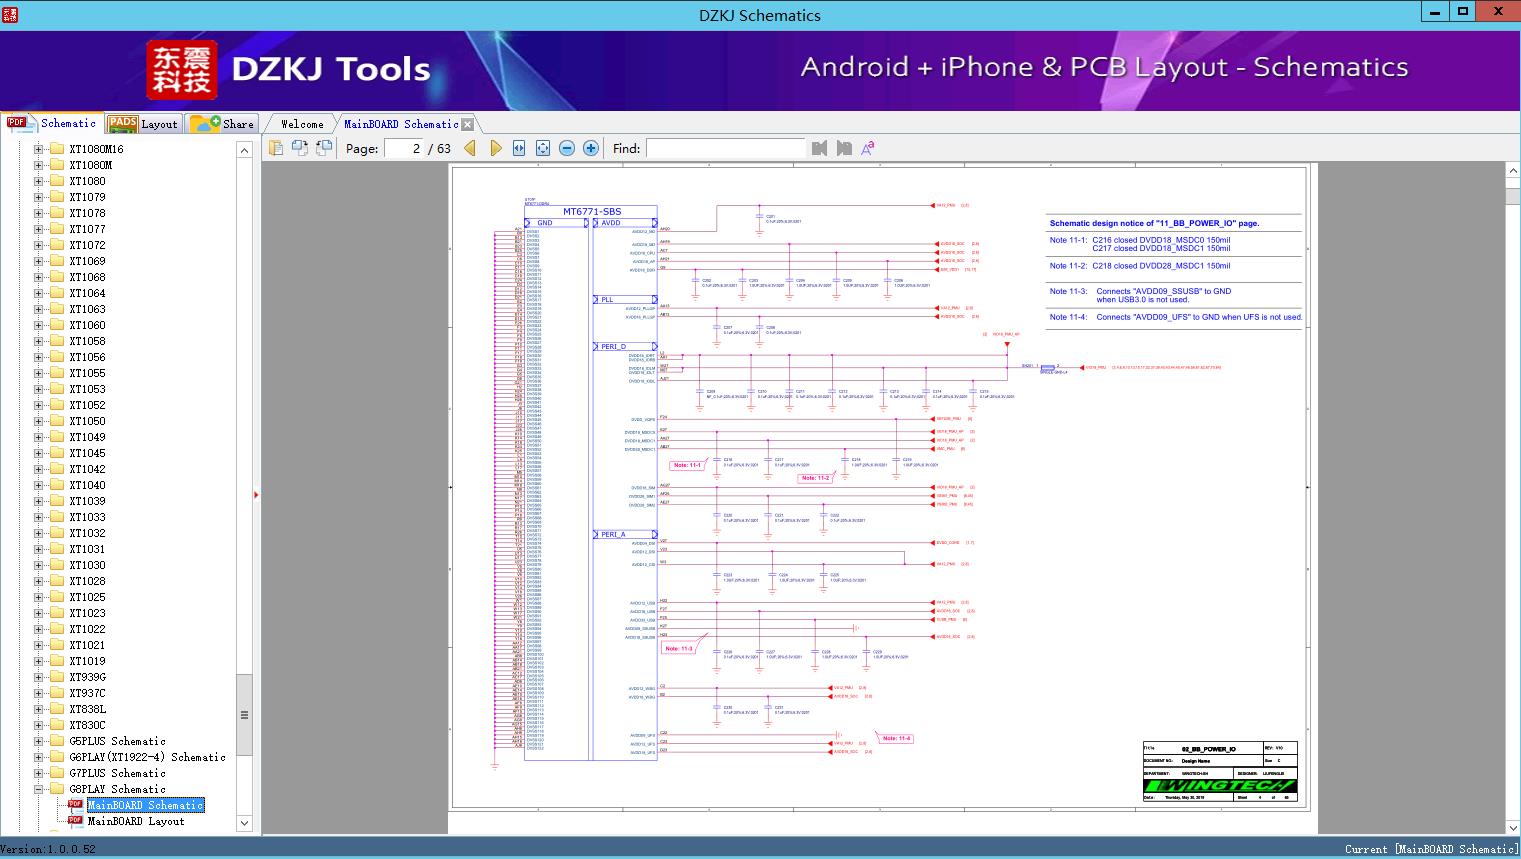Click the XT1033 folder icon
The image size is (1521, 859).
pos(57,517)
